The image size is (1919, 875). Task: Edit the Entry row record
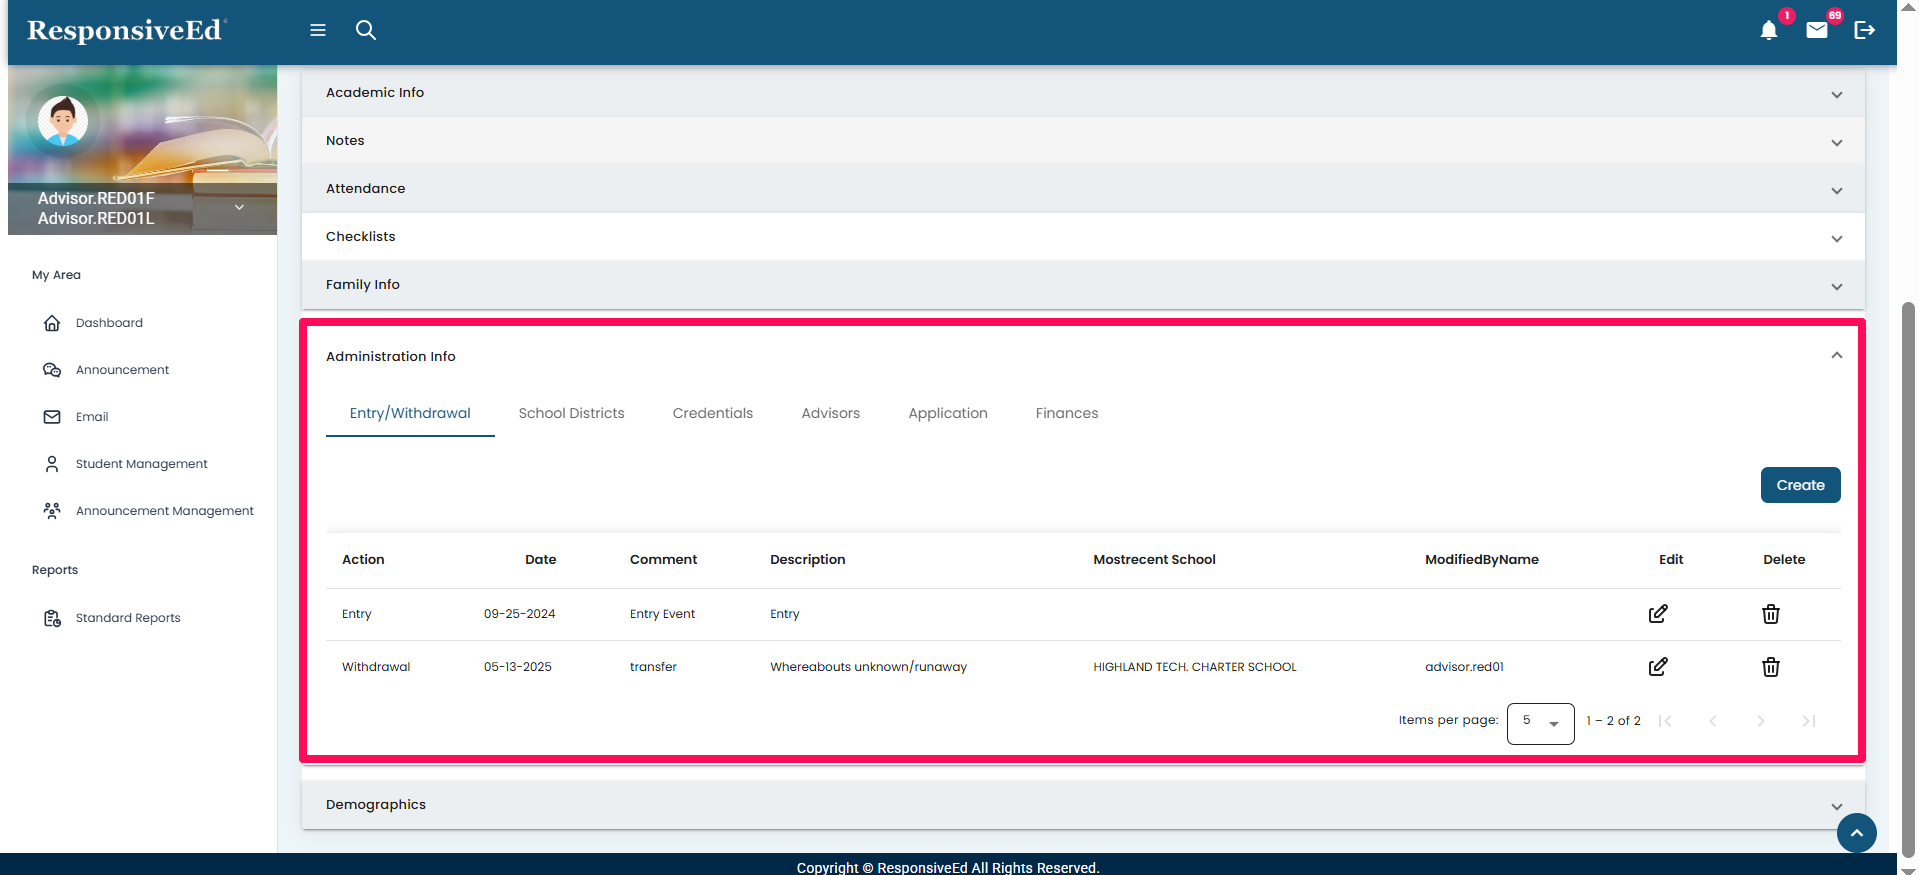pyautogui.click(x=1657, y=614)
